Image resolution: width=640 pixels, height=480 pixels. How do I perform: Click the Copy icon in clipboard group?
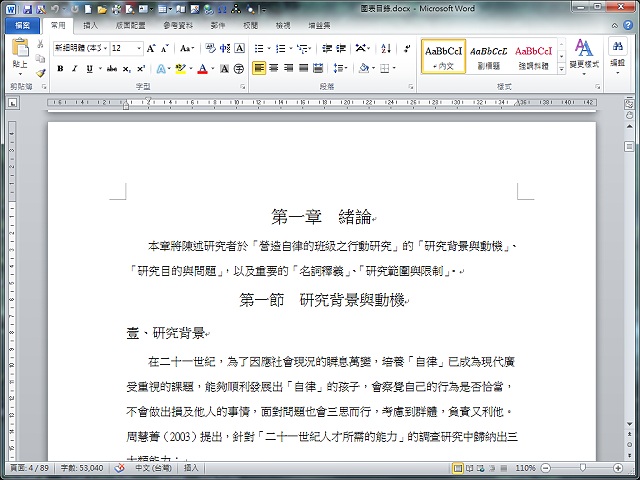tap(40, 58)
